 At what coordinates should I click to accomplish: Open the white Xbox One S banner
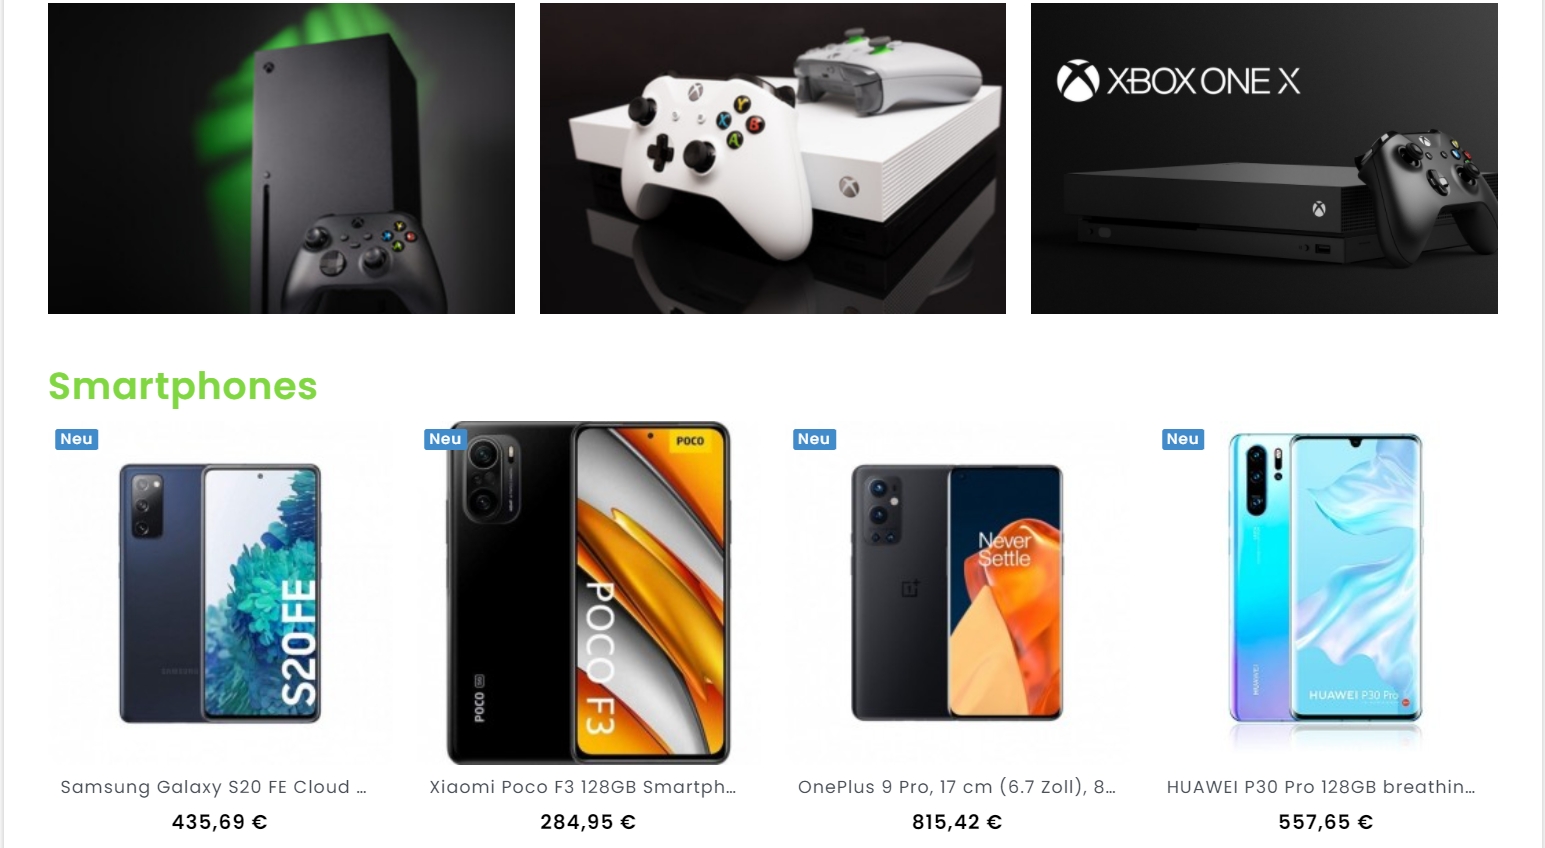tap(773, 158)
